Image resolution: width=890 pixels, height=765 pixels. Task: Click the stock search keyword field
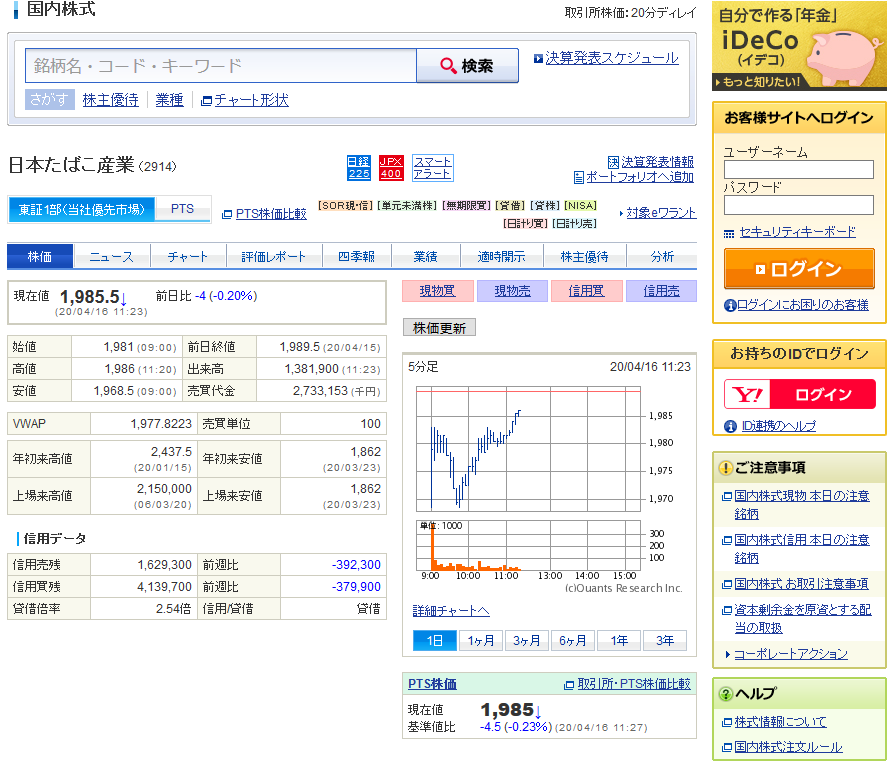point(221,66)
